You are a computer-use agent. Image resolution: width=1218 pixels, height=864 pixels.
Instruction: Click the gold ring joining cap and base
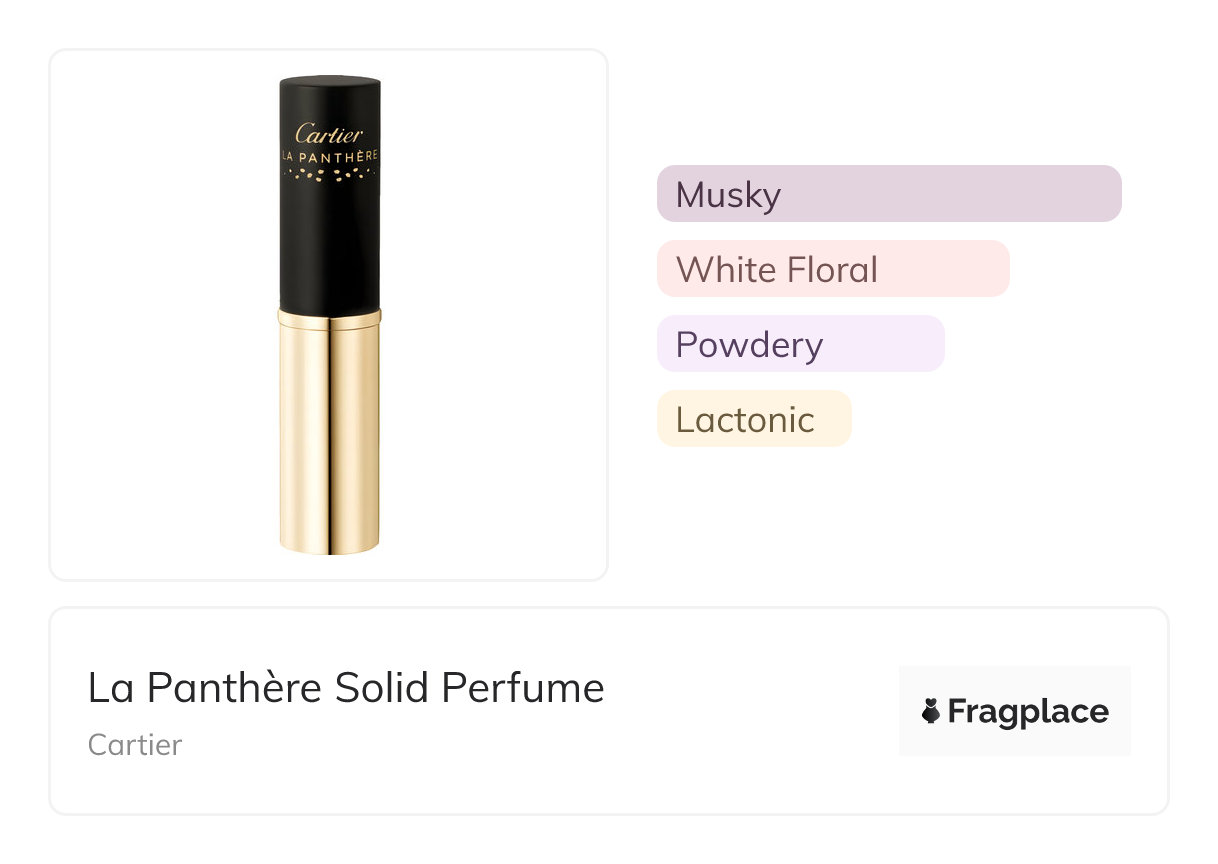click(329, 318)
